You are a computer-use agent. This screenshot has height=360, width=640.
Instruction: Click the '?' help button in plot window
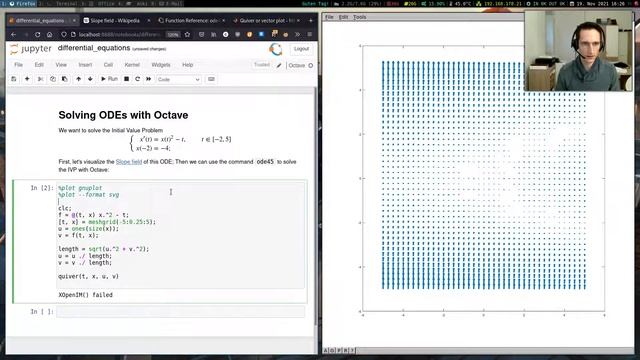[x=352, y=350]
